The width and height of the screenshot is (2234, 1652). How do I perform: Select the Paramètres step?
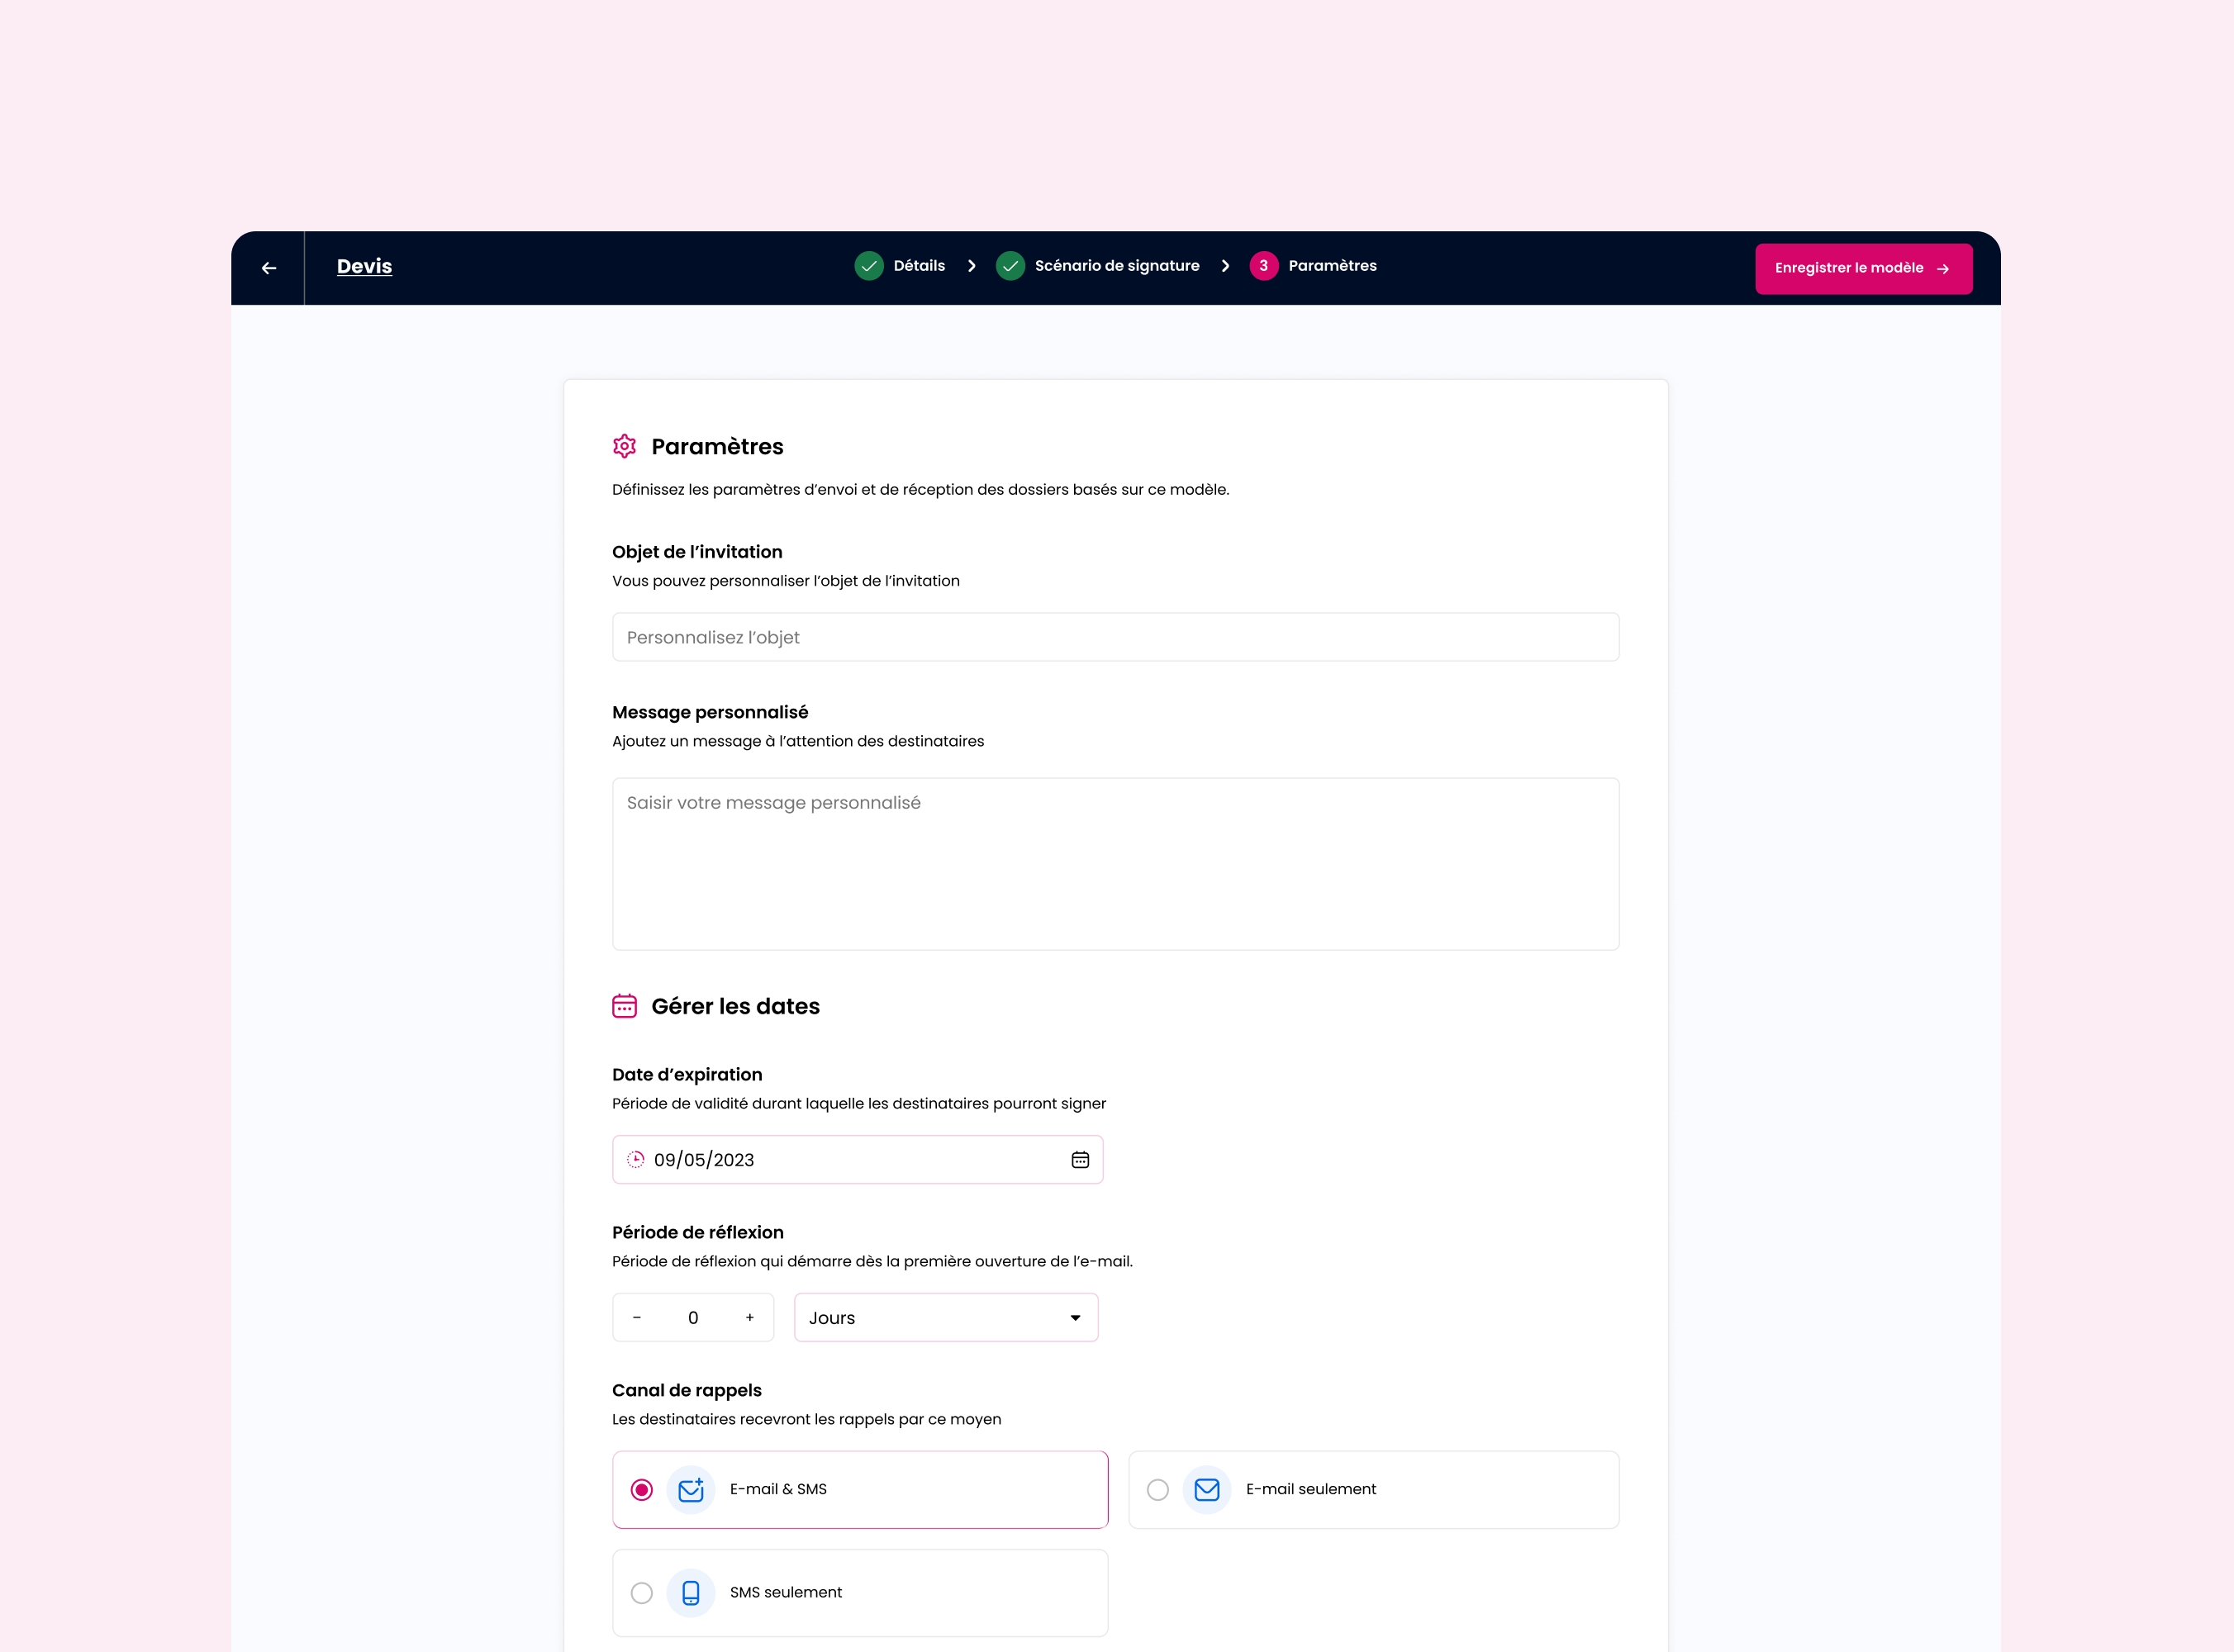coord(1332,266)
